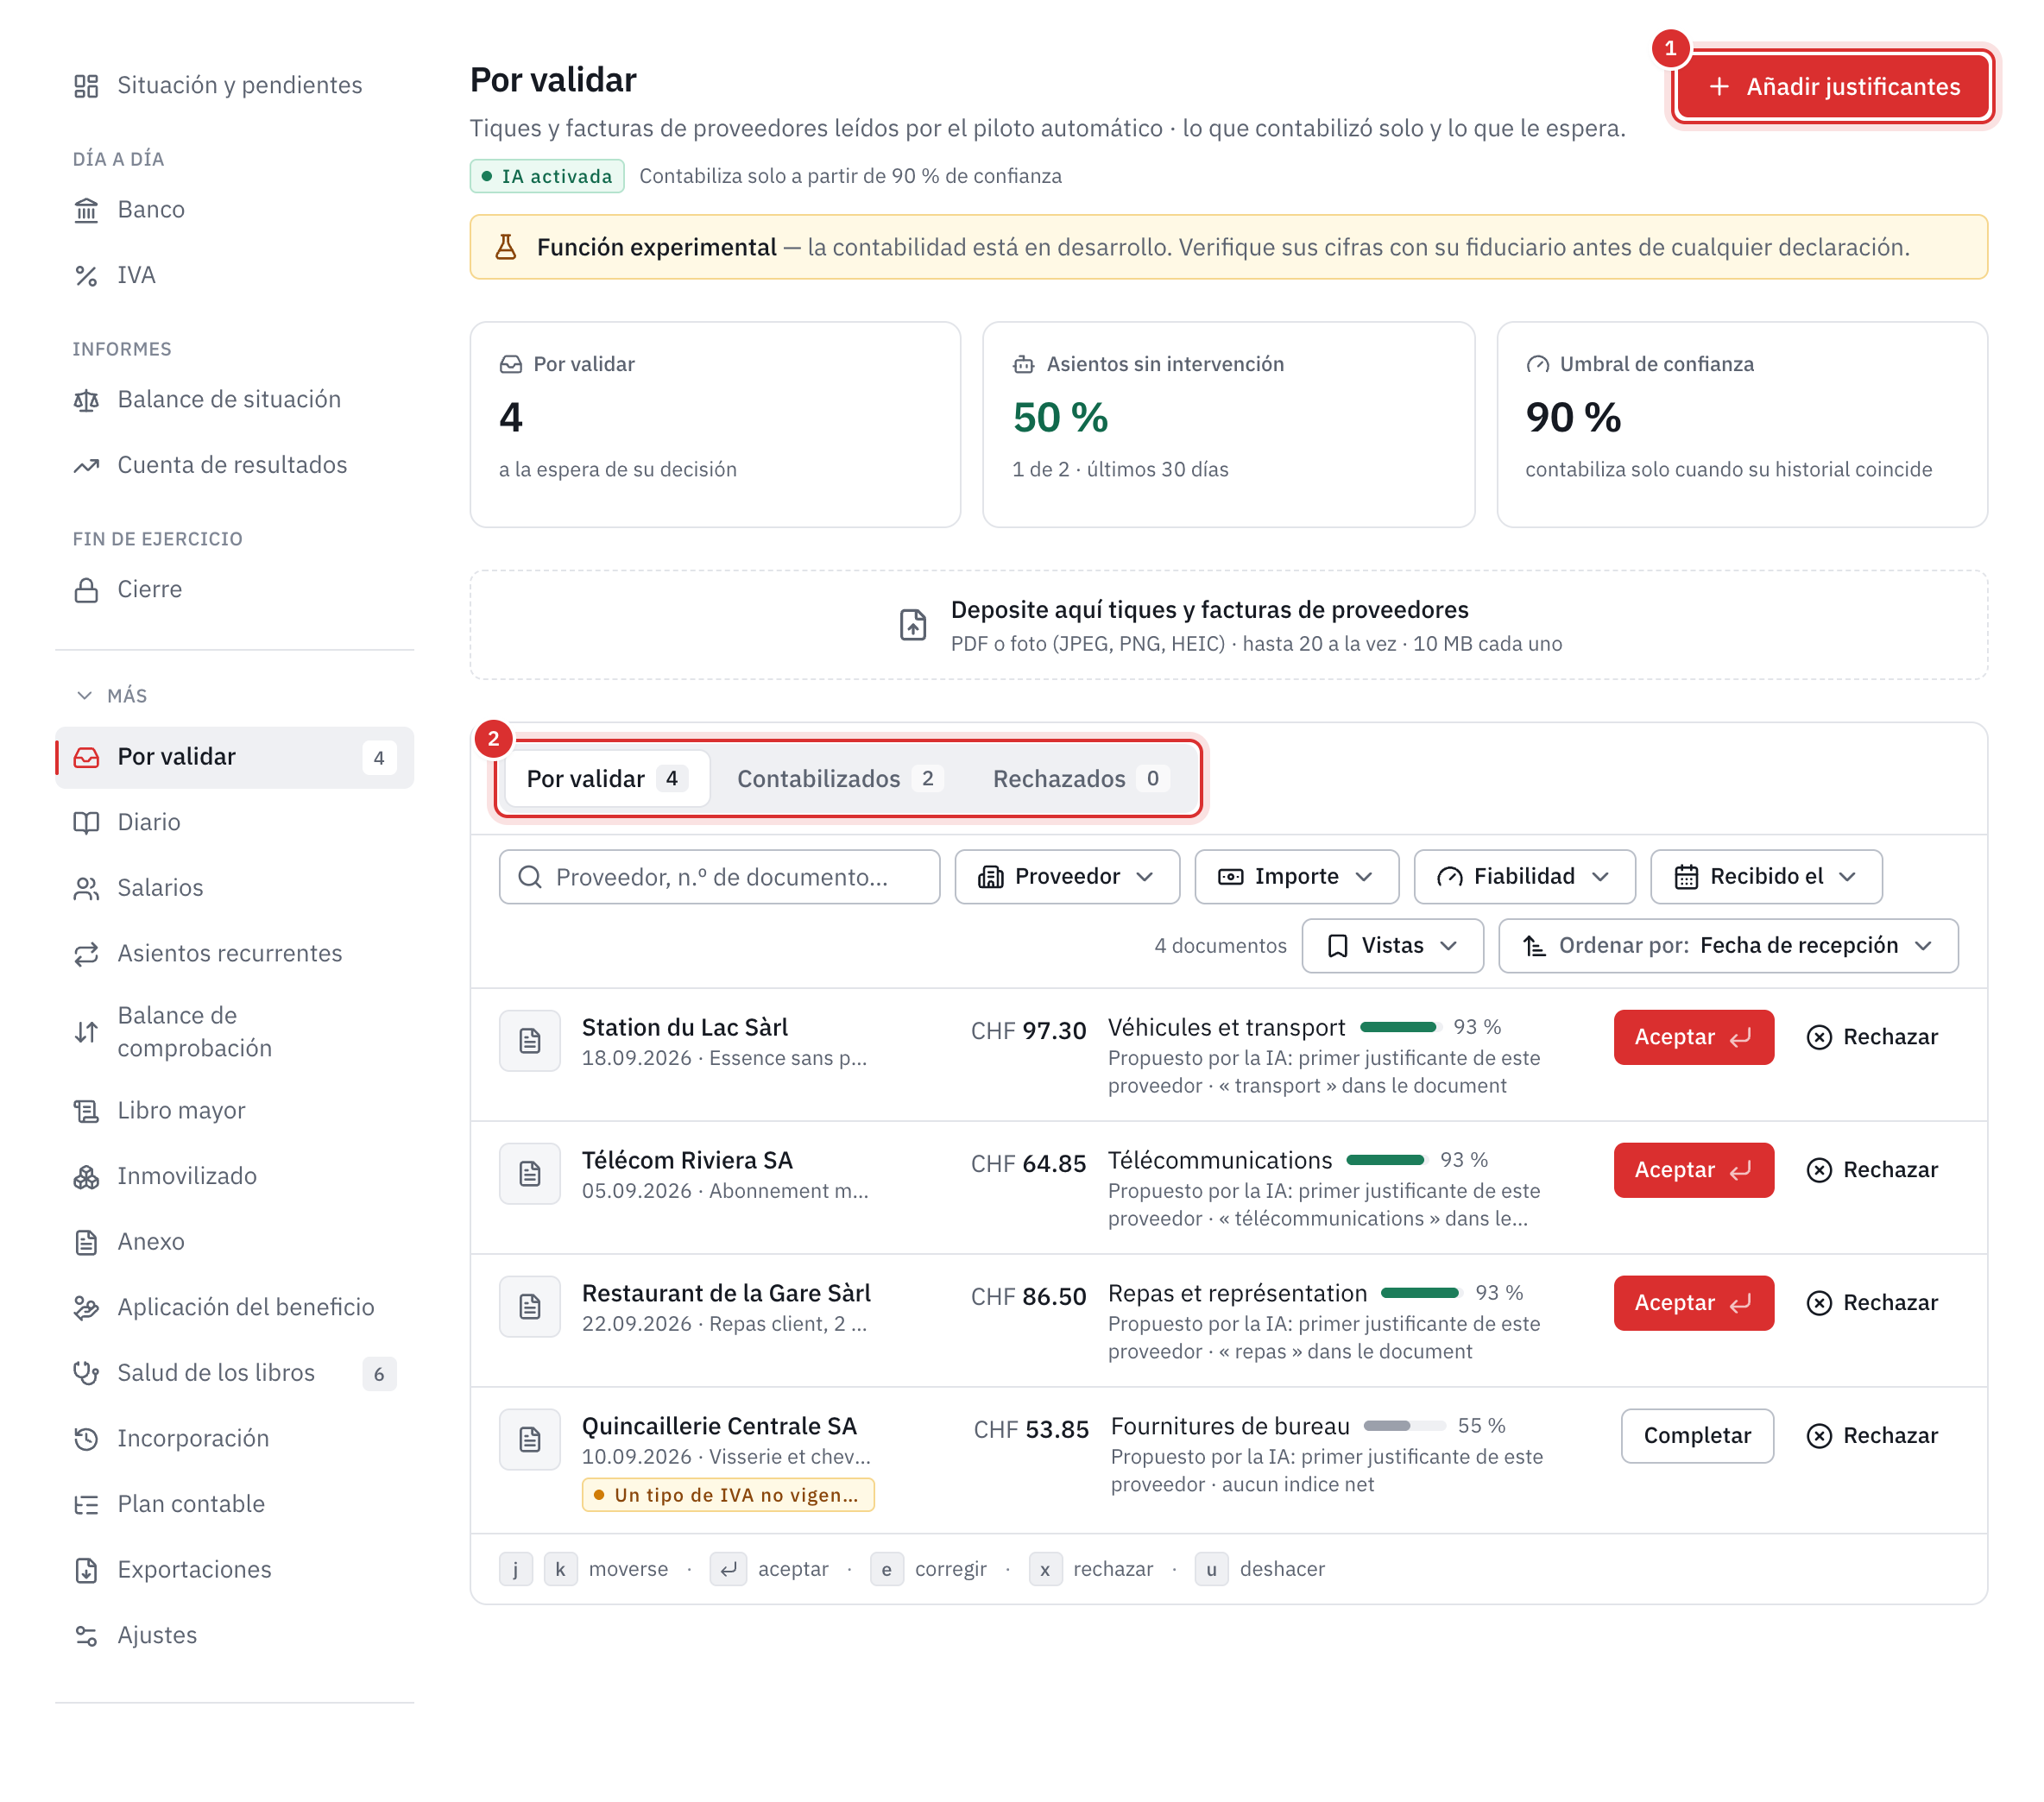
Task: Click the Cierre lock icon
Action: tap(86, 590)
